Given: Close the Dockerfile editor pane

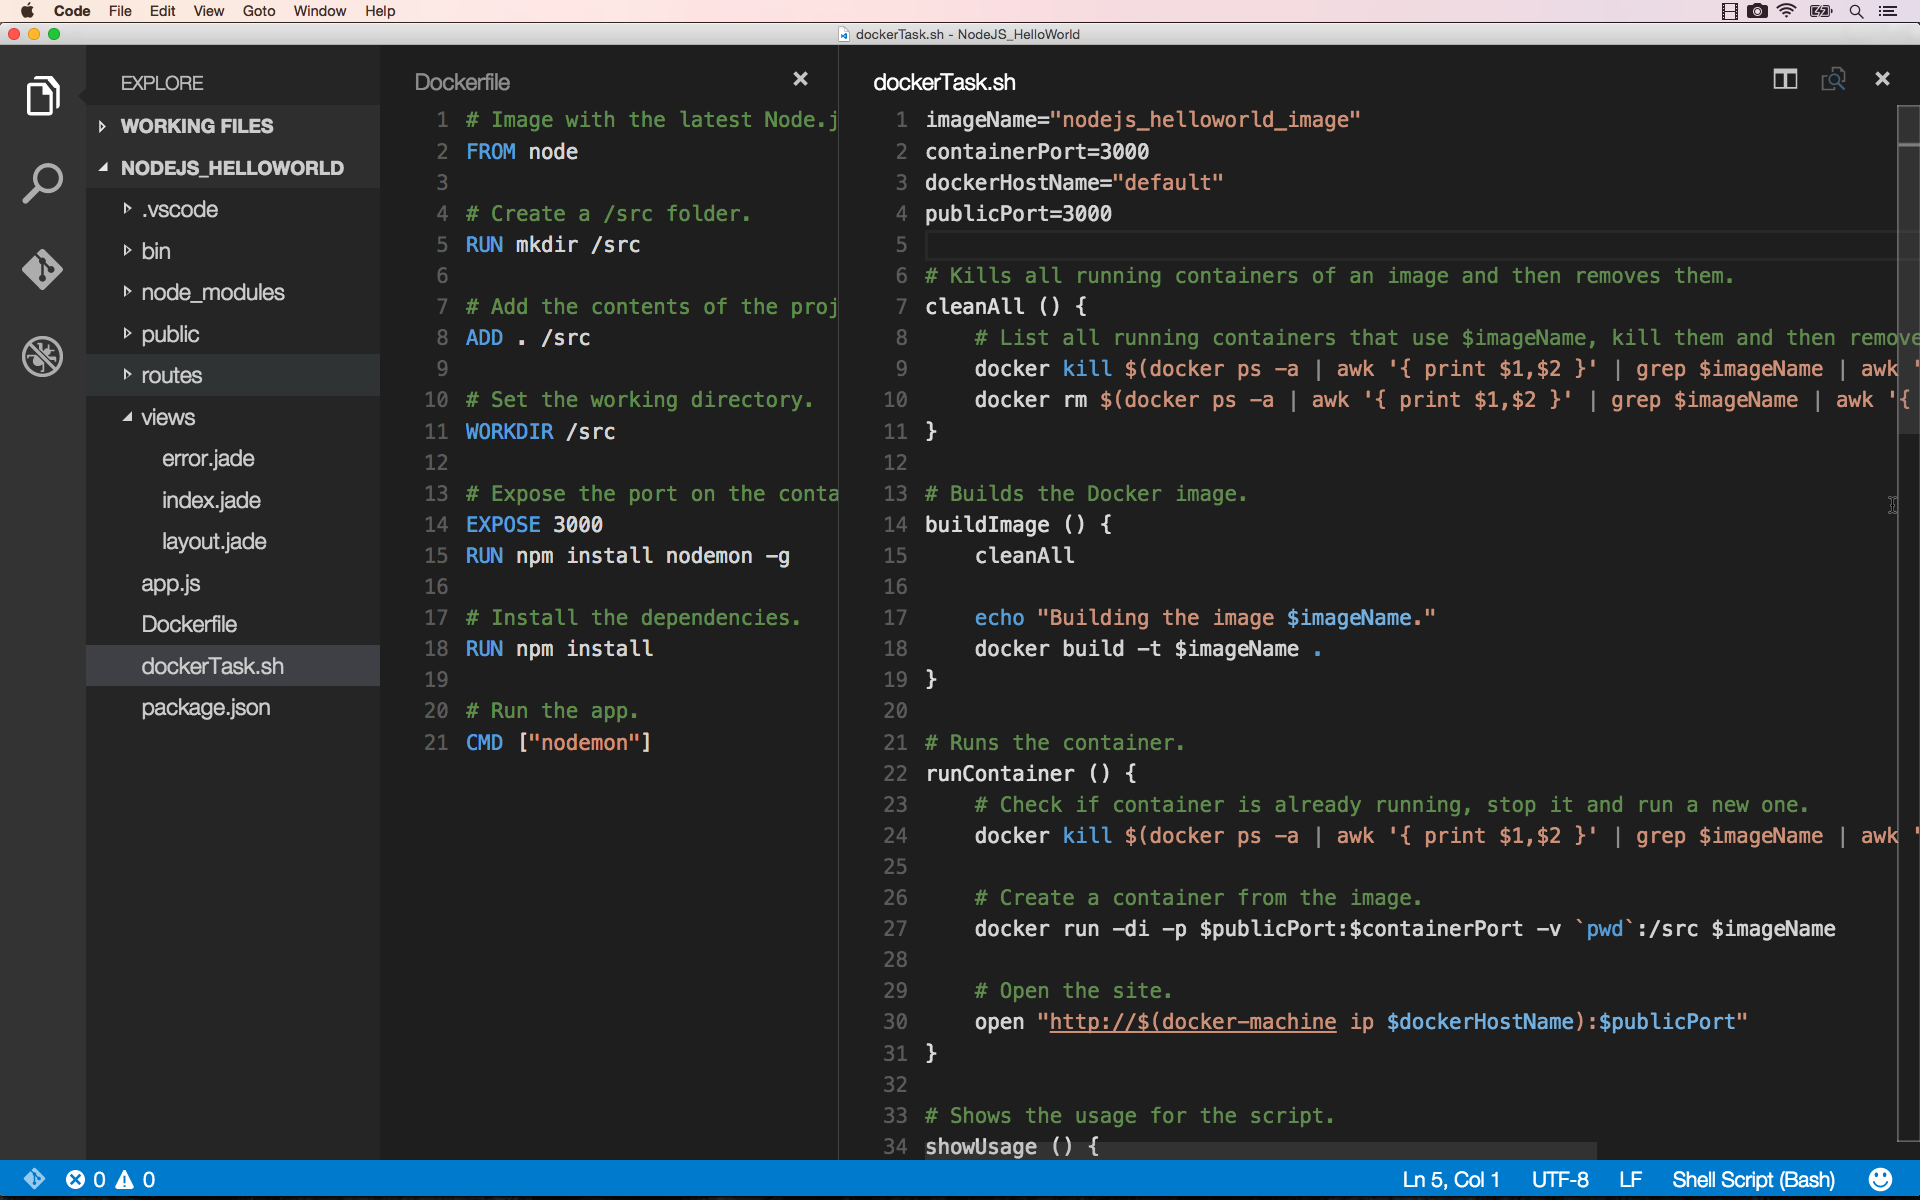Looking at the screenshot, I should [800, 78].
